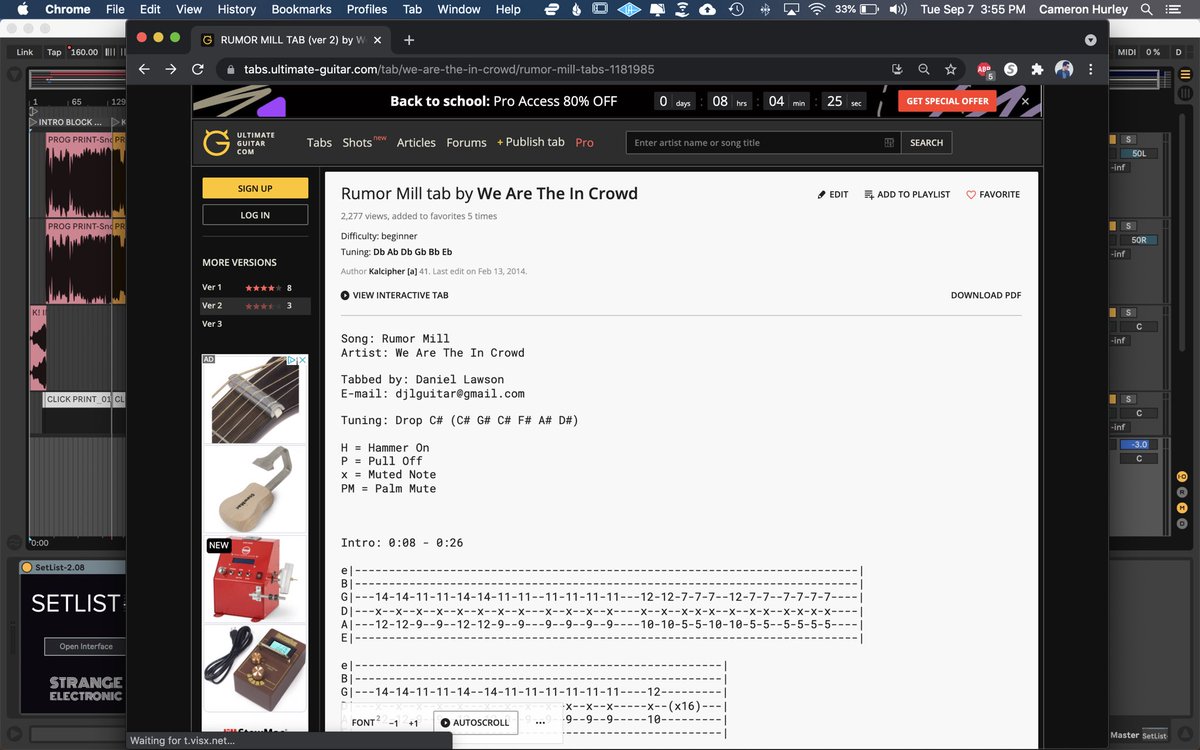
Task: Select the CLICK PRINT_01 clip in Ableton
Action: coord(76,399)
